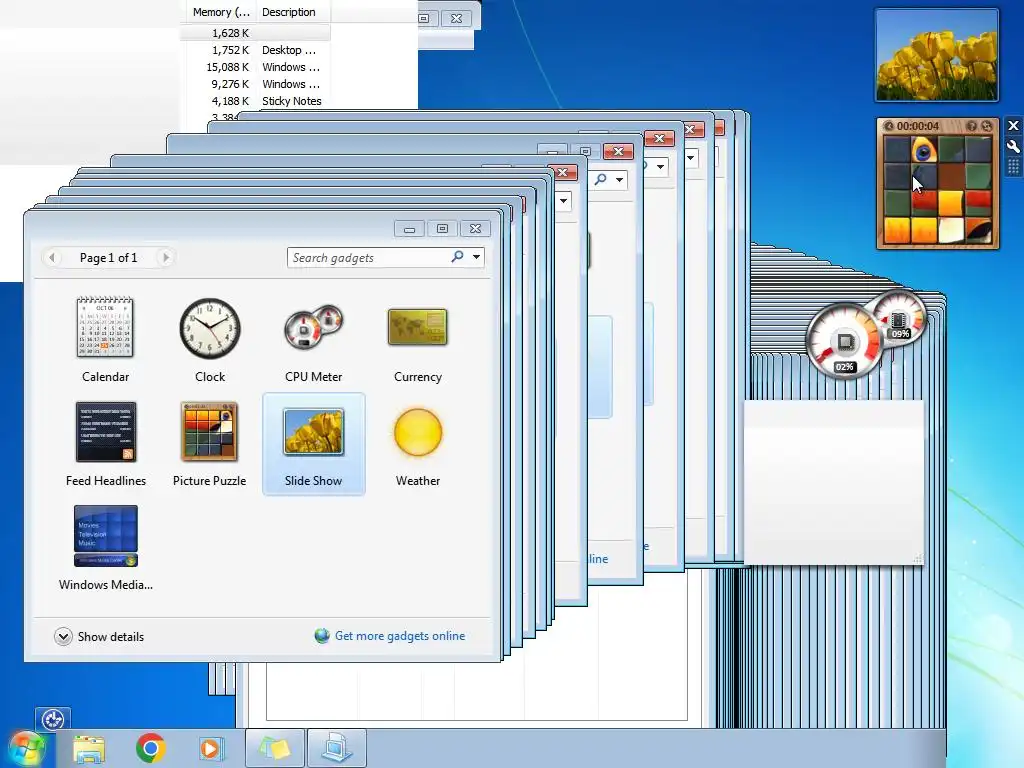1024x768 pixels.
Task: Click the search magnifier icon in gadgets window
Action: [458, 257]
